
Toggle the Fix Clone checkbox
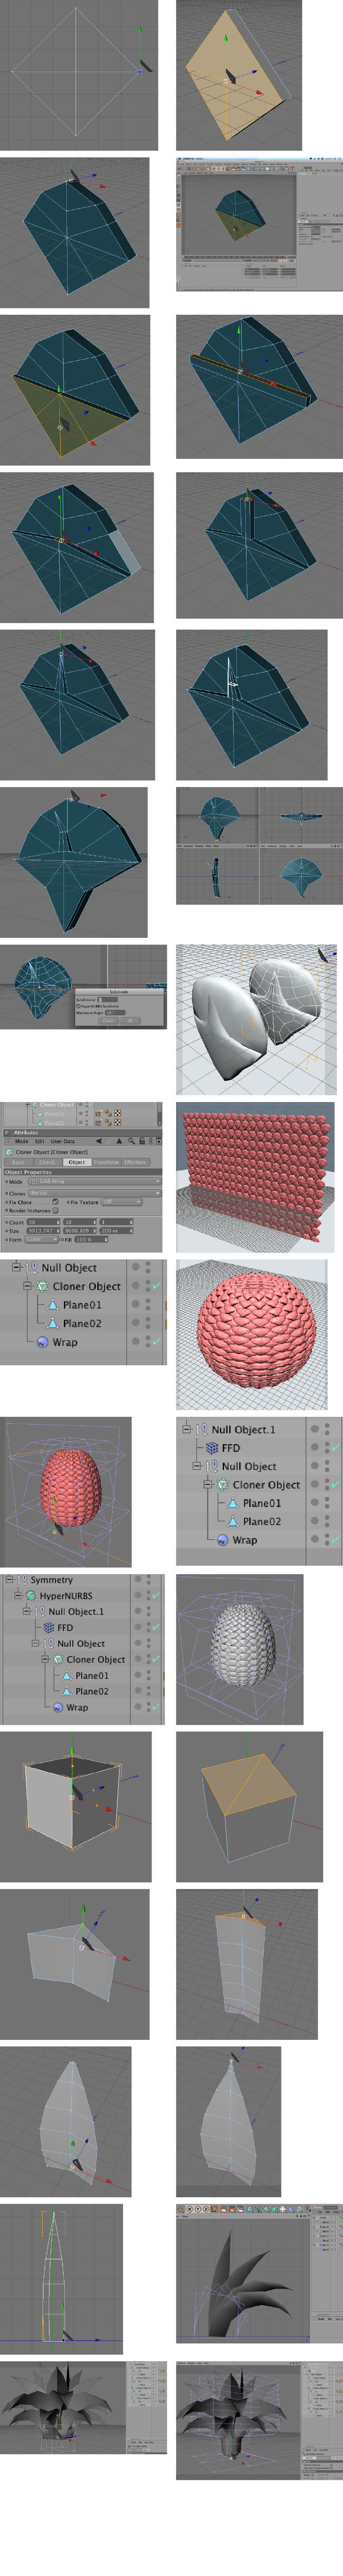point(55,1202)
